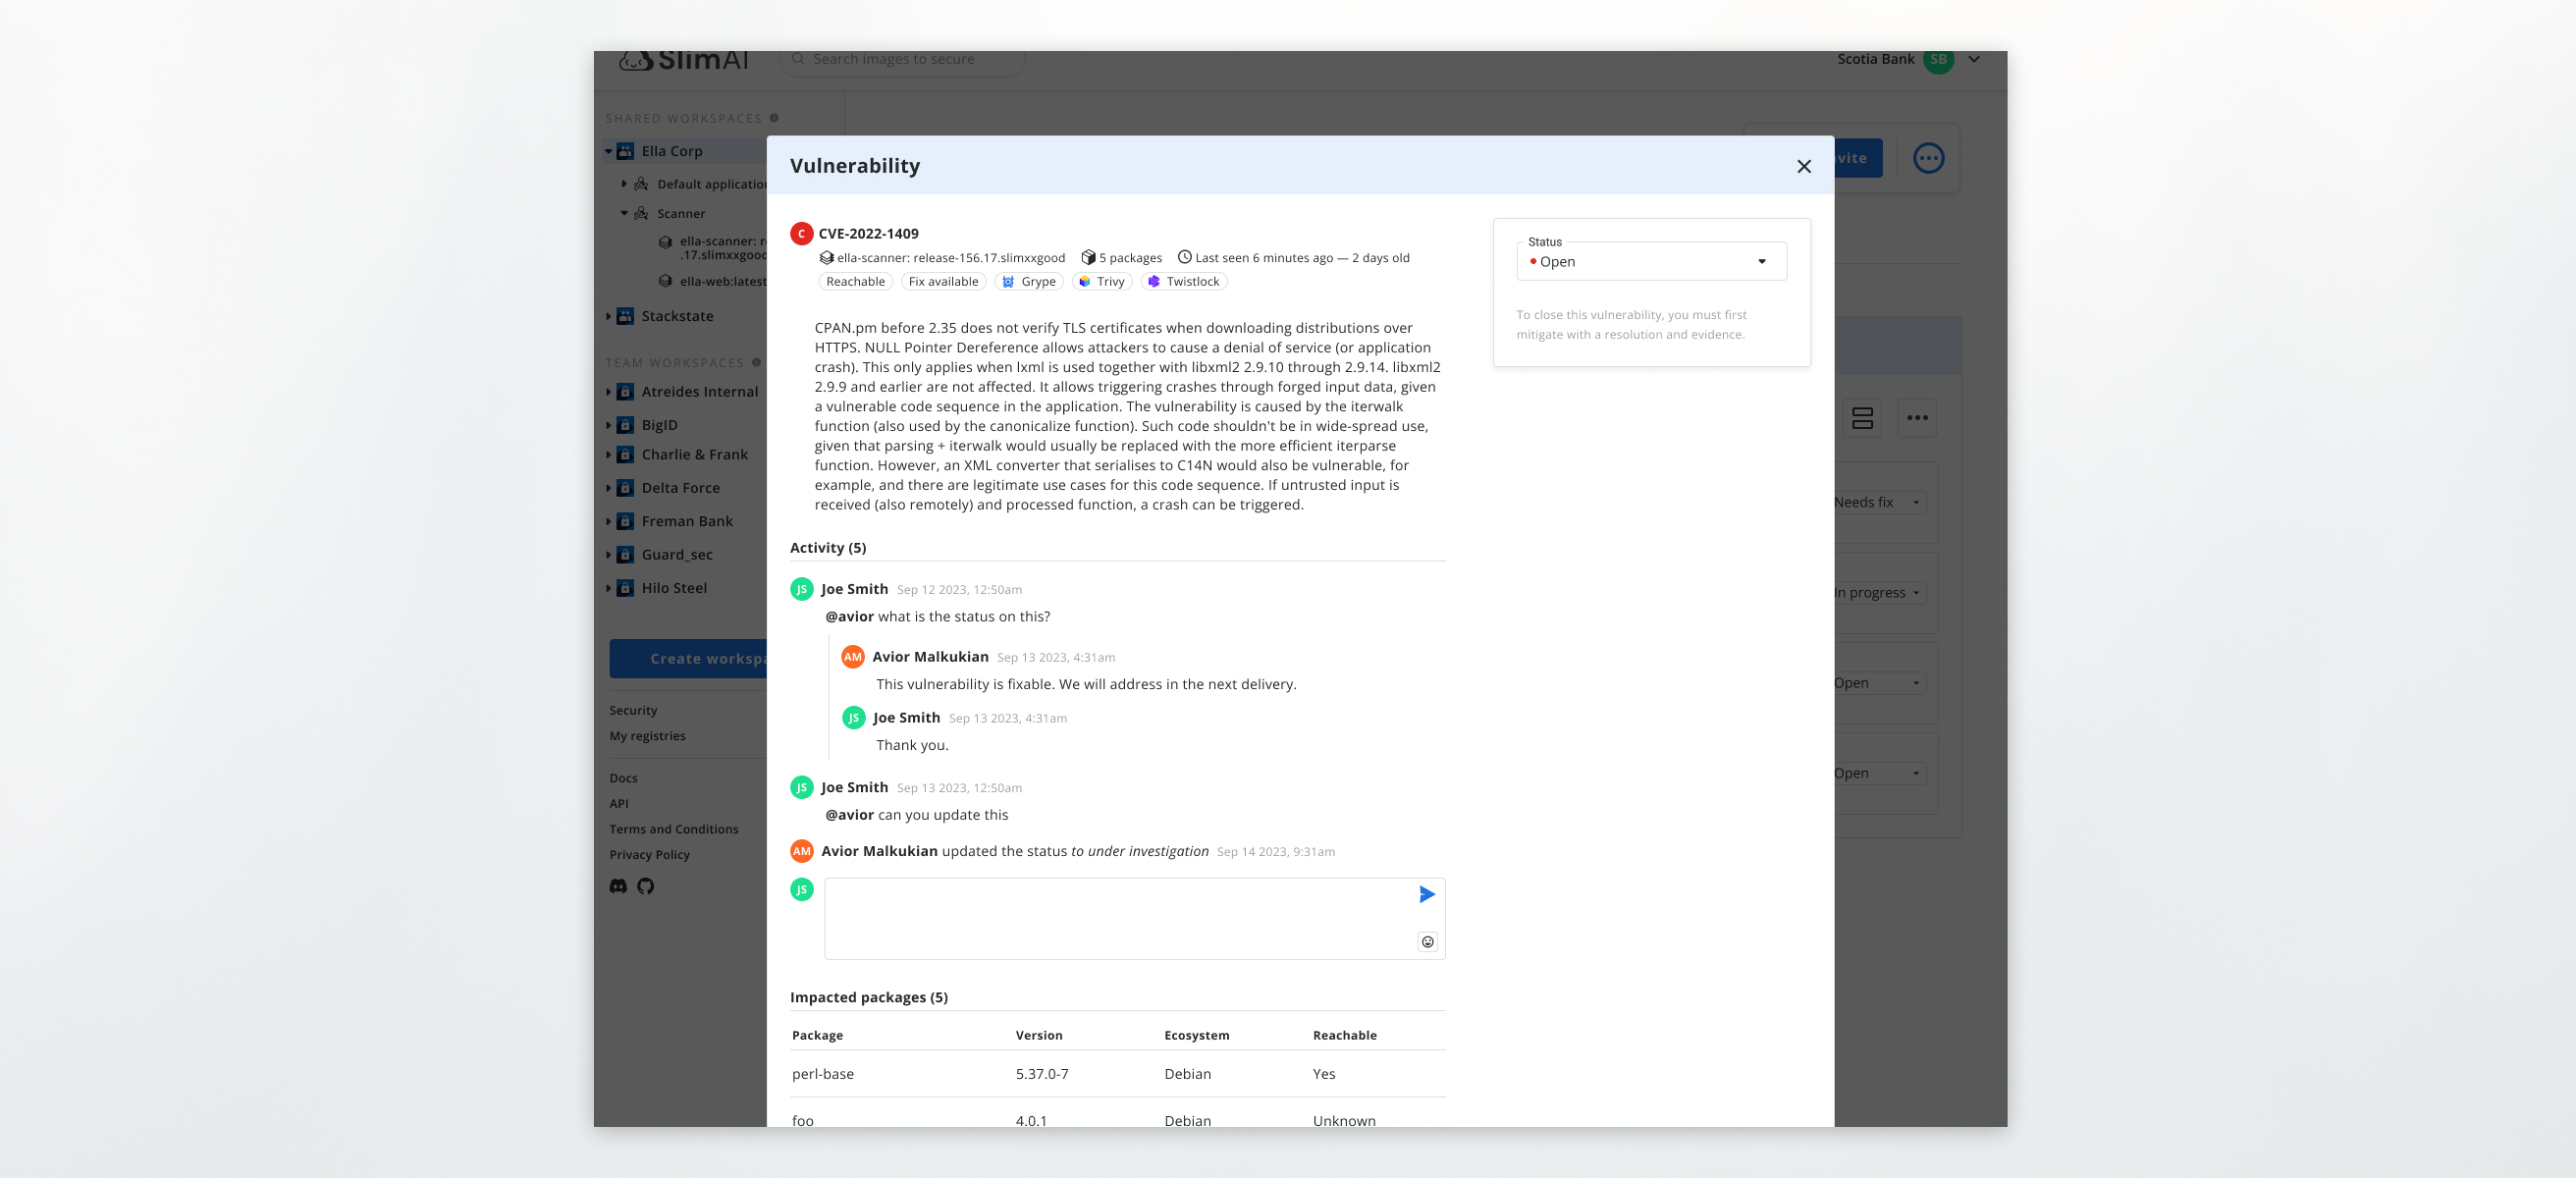The height and width of the screenshot is (1178, 2576).
Task: Click the Reachable tag chip
Action: point(855,282)
